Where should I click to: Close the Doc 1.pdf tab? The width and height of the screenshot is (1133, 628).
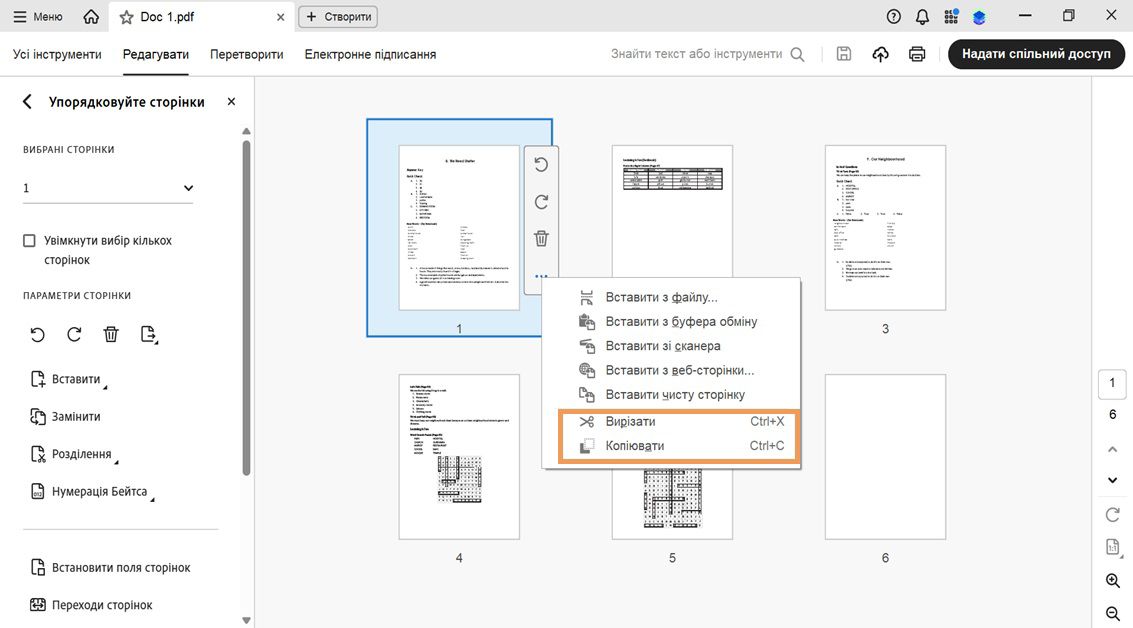(x=280, y=17)
